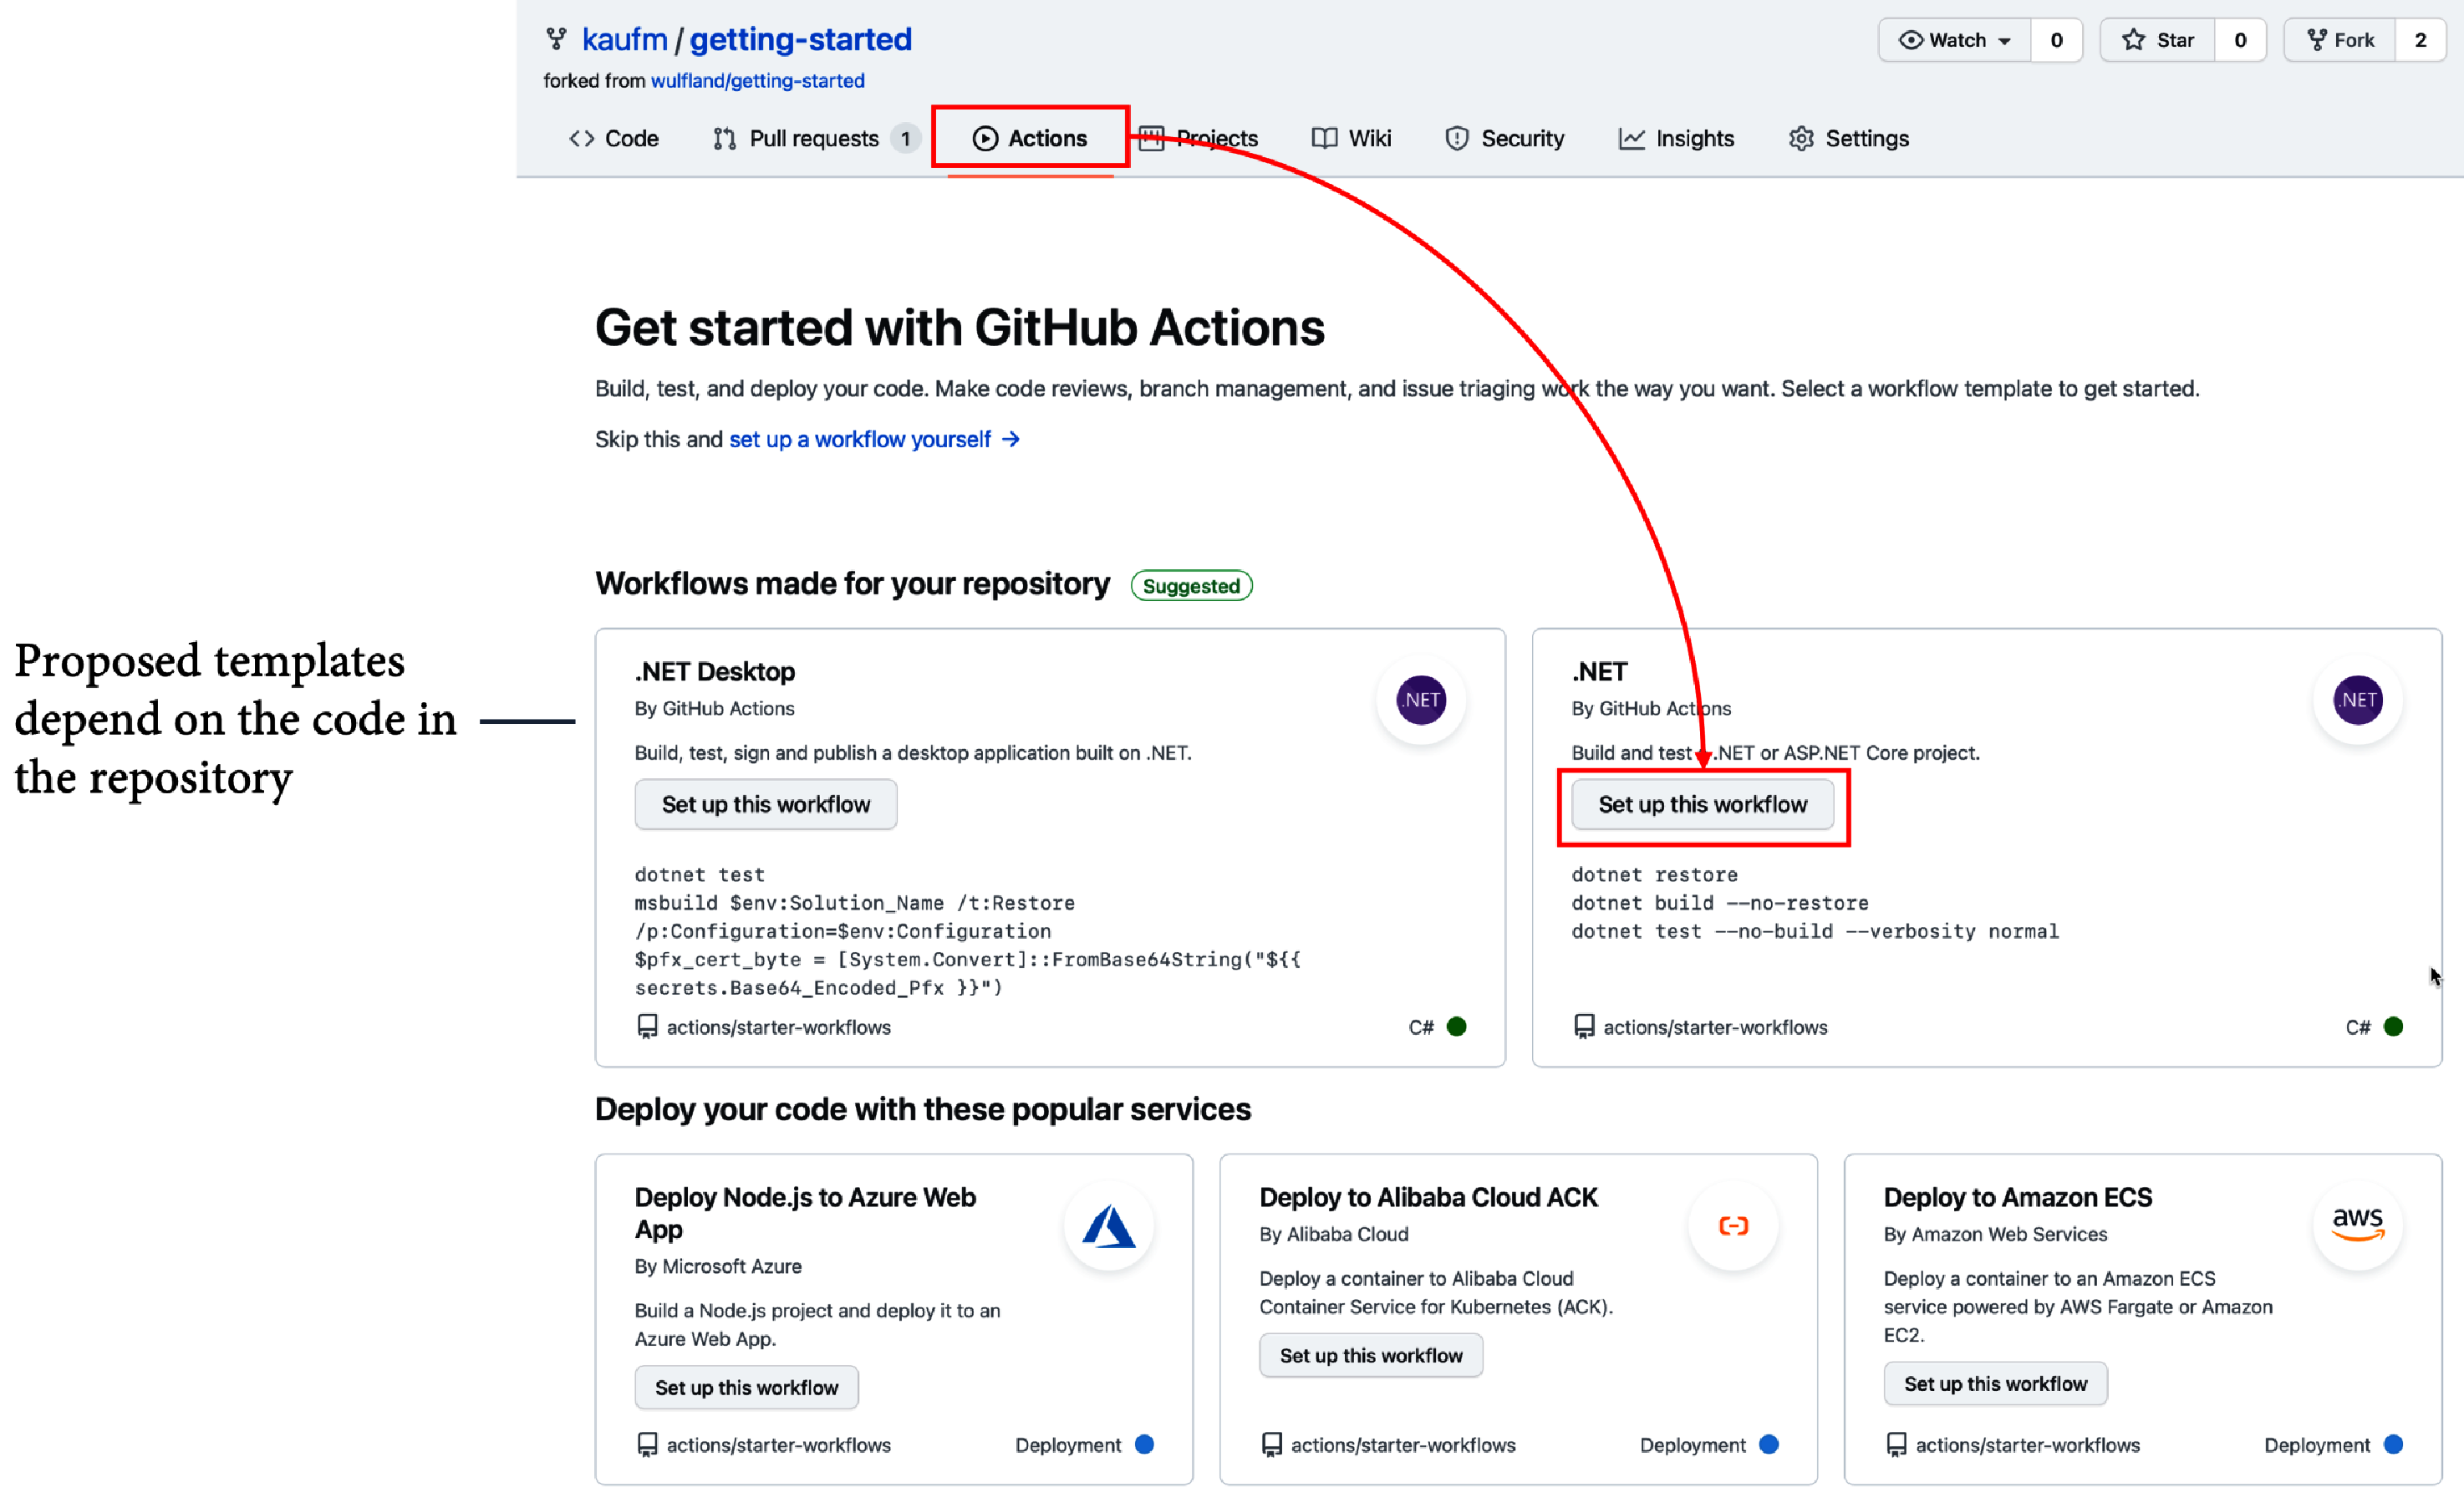
Task: Click the Azure logo icon
Action: pos(1109,1226)
